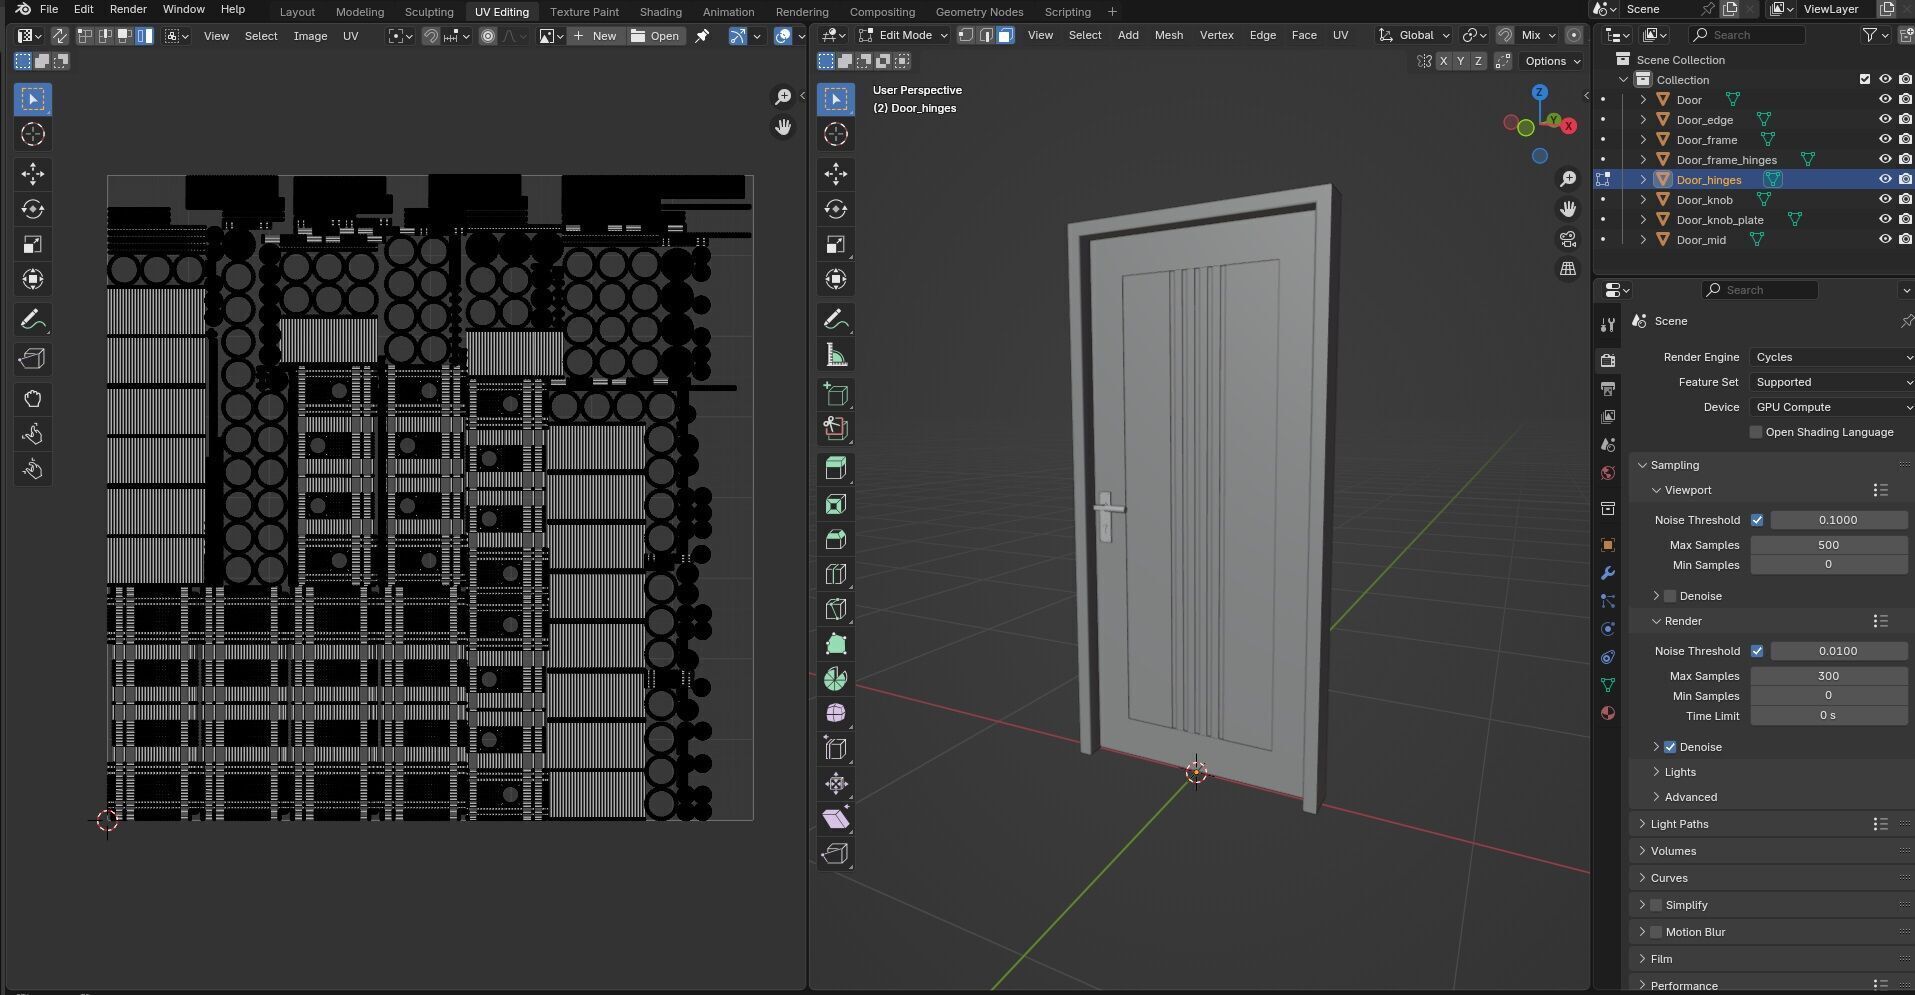Viewport: 1915px width, 995px height.
Task: Switch to orthographic view with the grid icon
Action: click(1568, 269)
